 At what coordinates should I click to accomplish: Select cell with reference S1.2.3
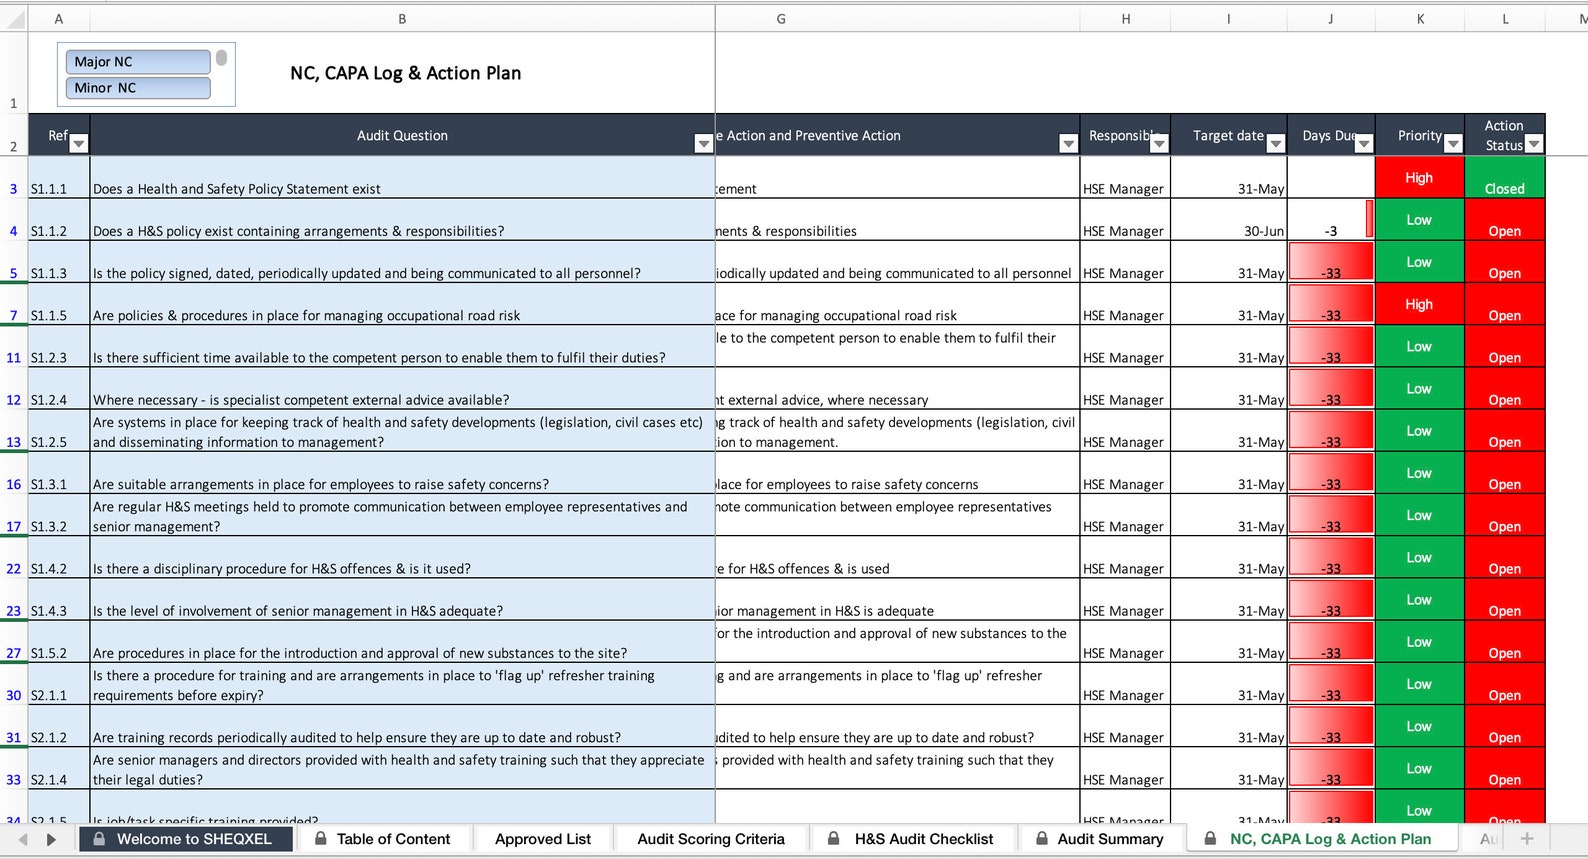(x=59, y=347)
